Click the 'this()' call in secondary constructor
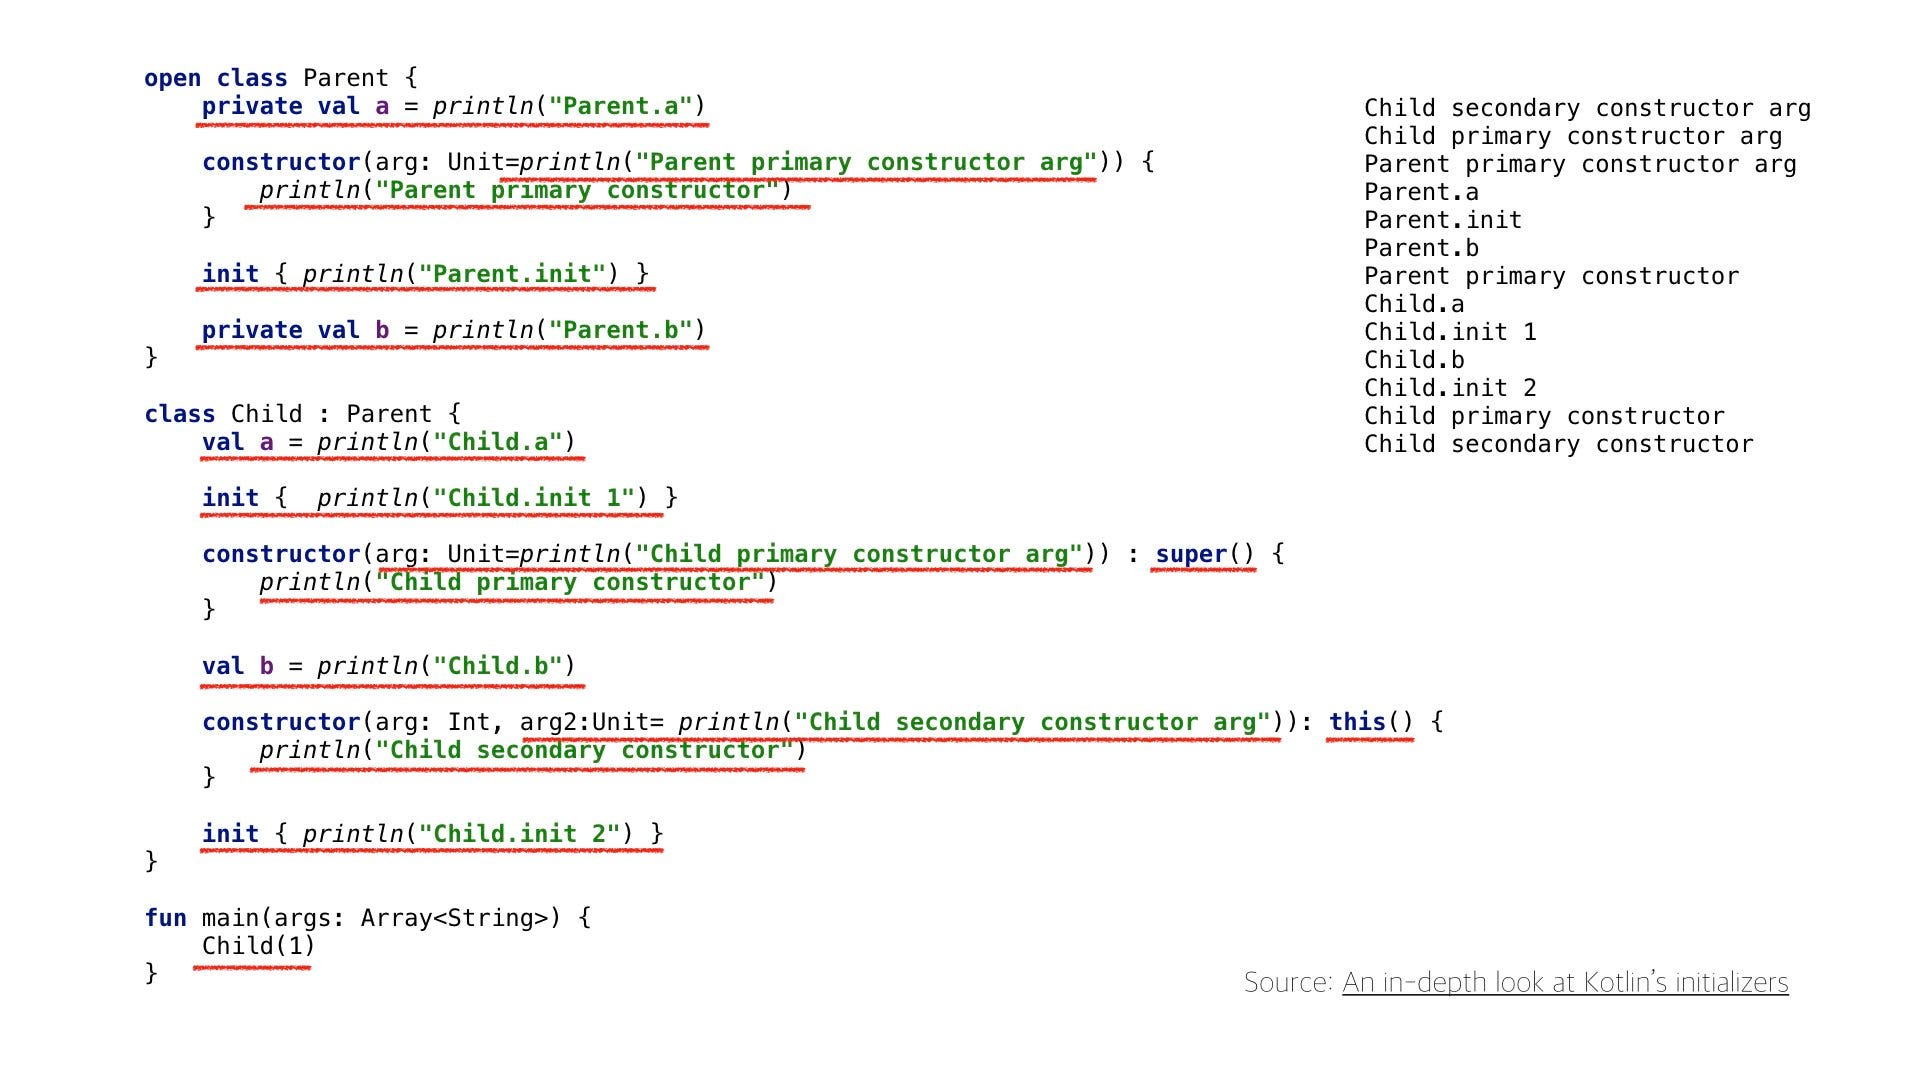The height and width of the screenshot is (1080, 1920). 1371,722
